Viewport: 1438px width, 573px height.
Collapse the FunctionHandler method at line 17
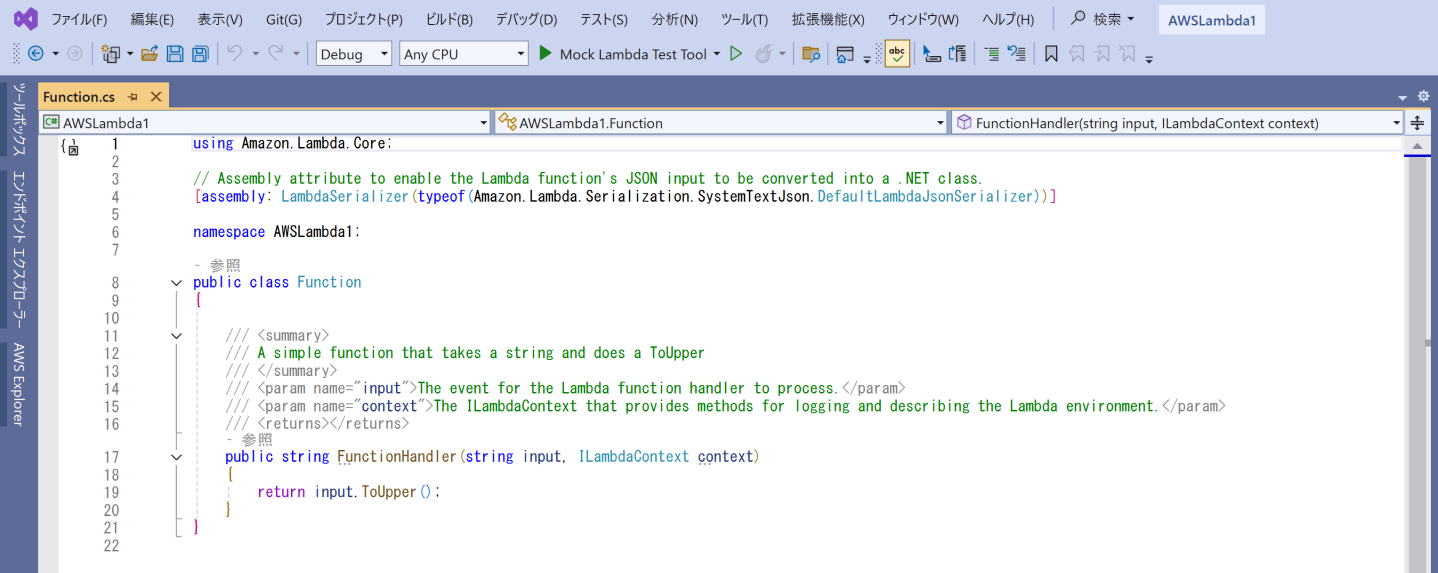(x=177, y=457)
